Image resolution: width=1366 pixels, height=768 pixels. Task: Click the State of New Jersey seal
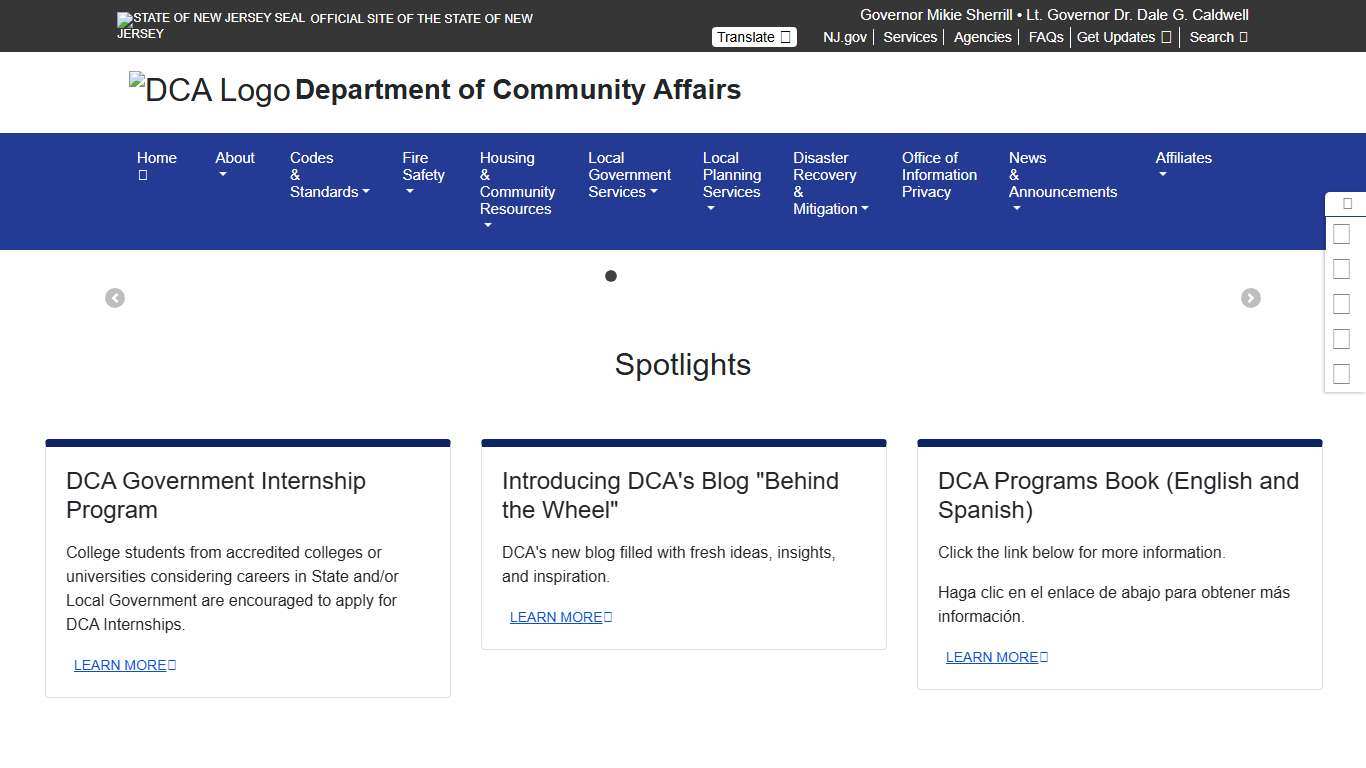pos(208,20)
